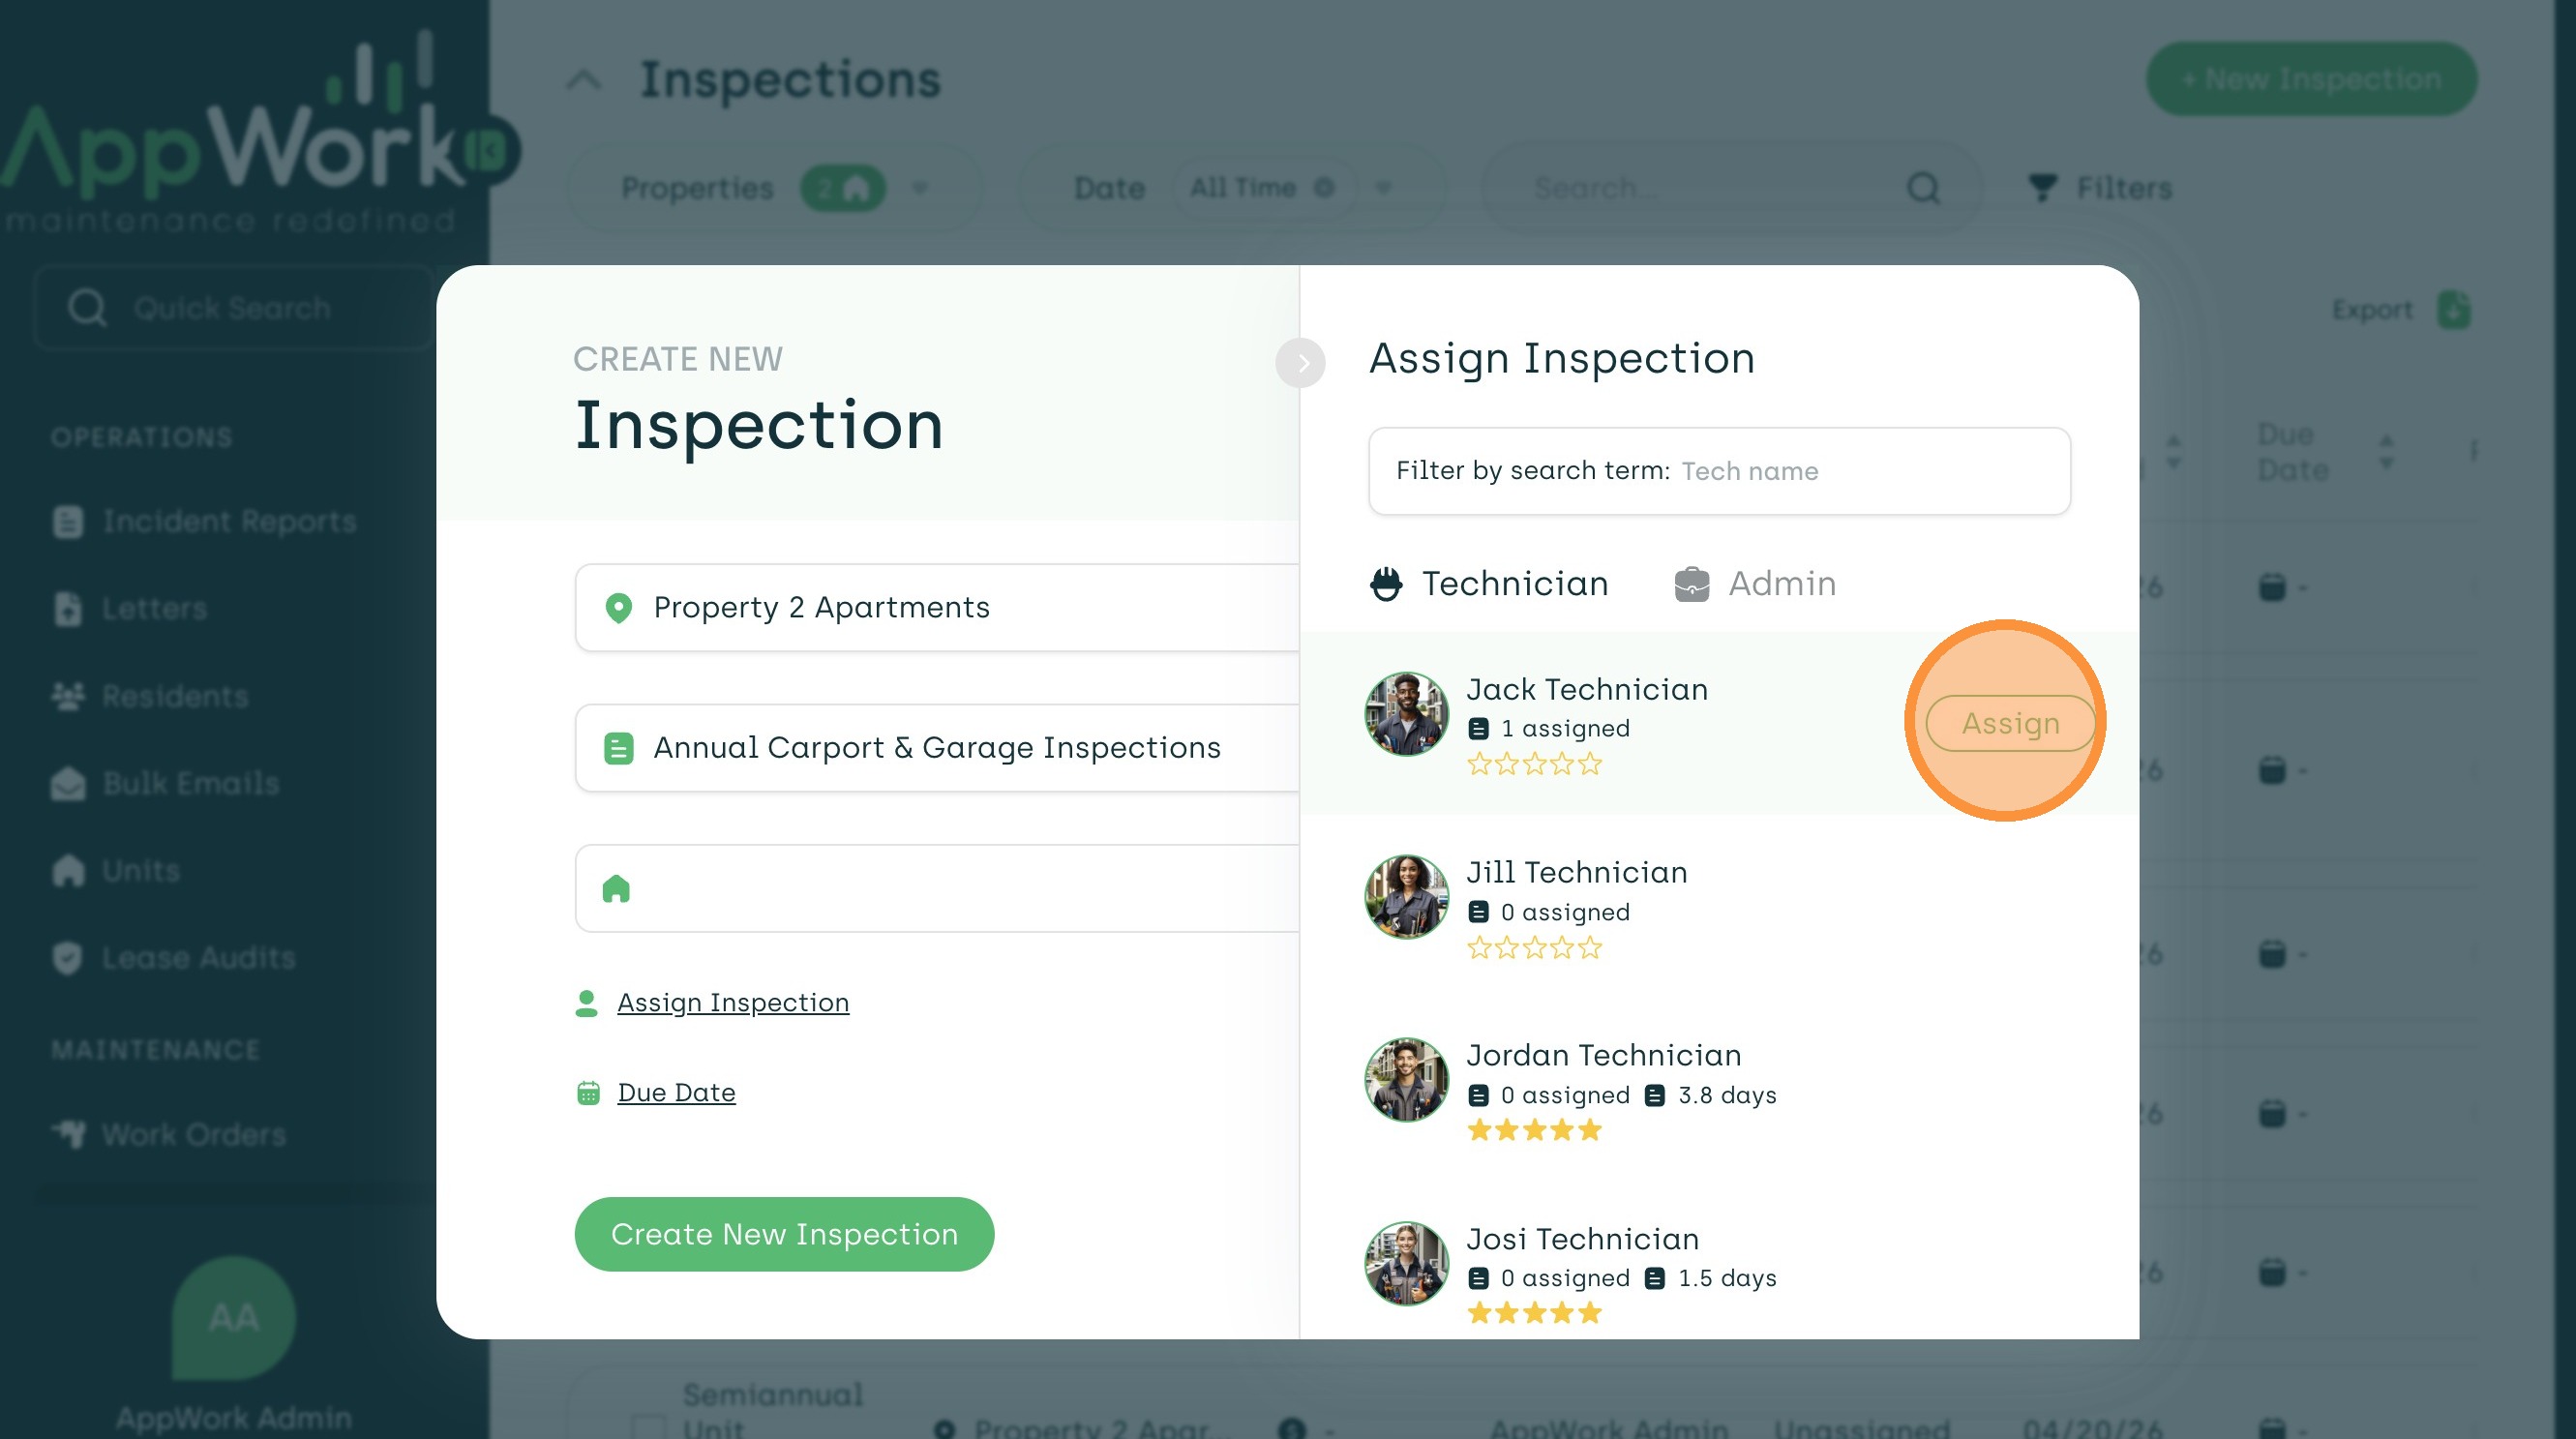The height and width of the screenshot is (1439, 2576).
Task: Click Jill Technician's avatar photo
Action: pos(1406,897)
